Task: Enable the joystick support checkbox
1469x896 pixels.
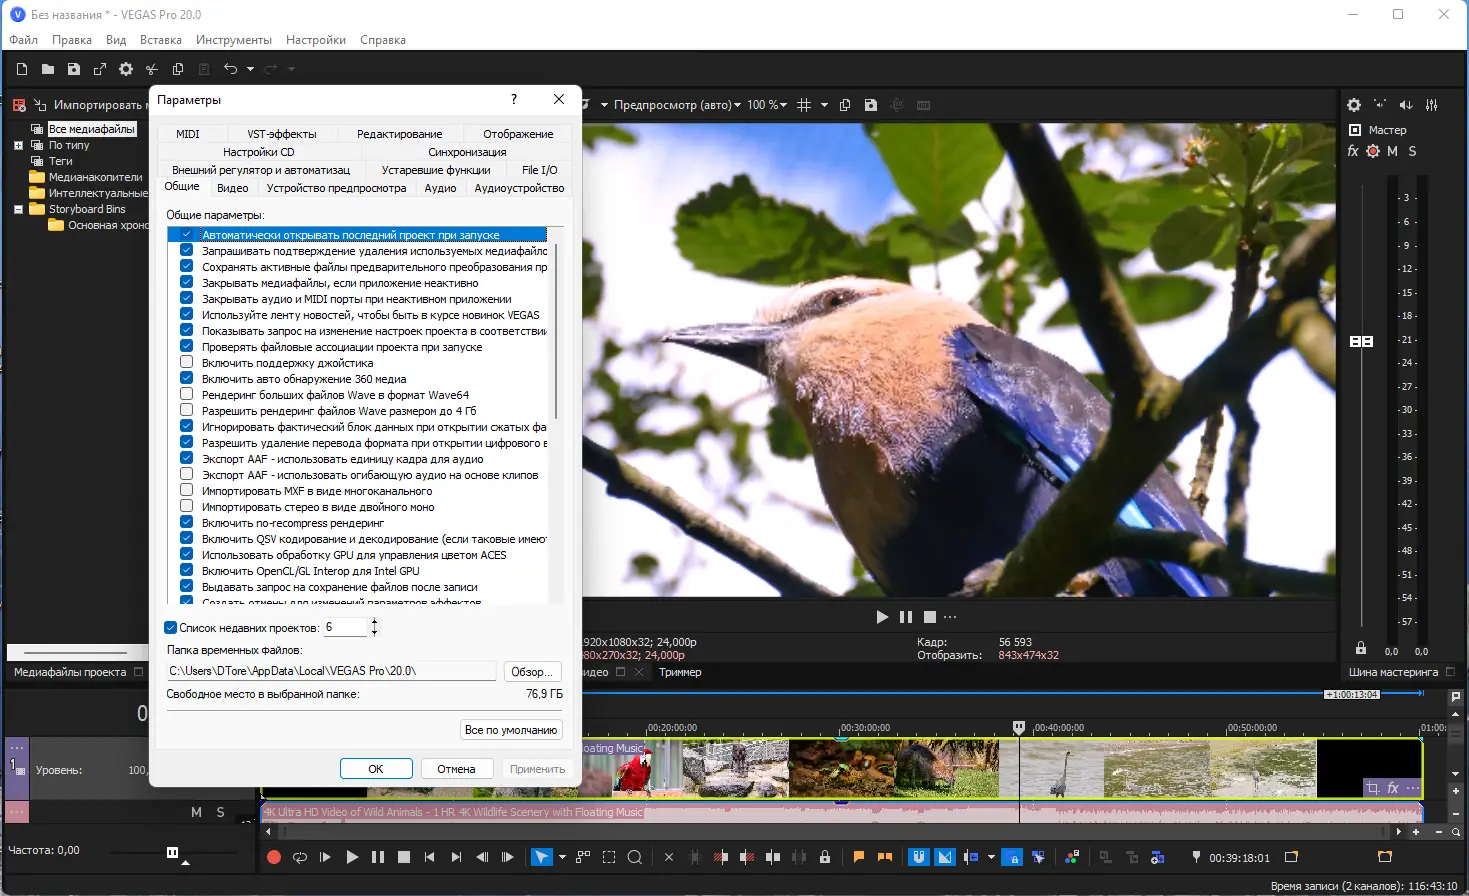Action: pyautogui.click(x=187, y=362)
